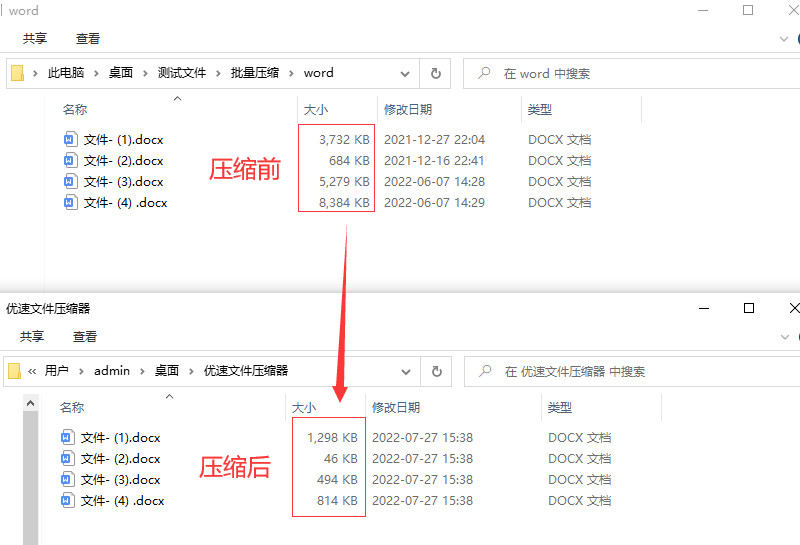Select 文件- (2).docx icon in 优速文件压缩器 window
This screenshot has width=800, height=545.
[67, 458]
